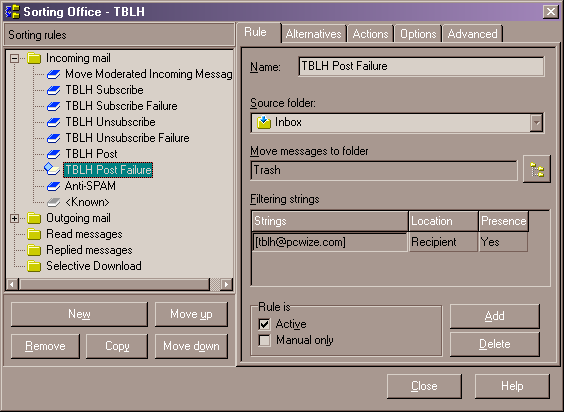Click the Replied messages folder icon
564x412 pixels.
pos(34,250)
